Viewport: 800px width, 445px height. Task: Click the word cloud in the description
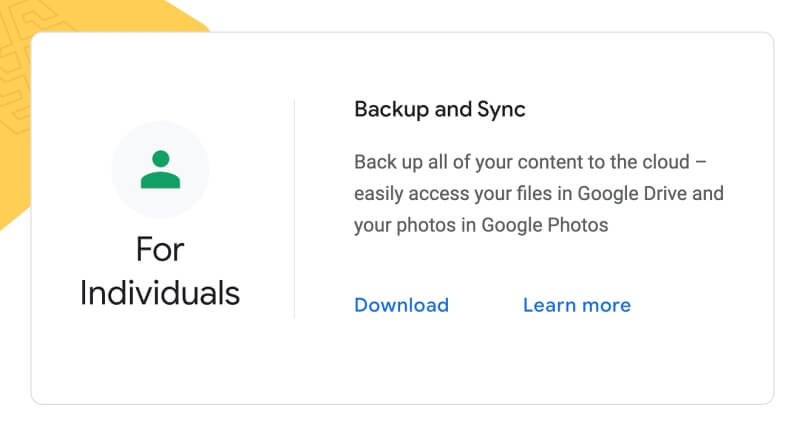tap(665, 162)
